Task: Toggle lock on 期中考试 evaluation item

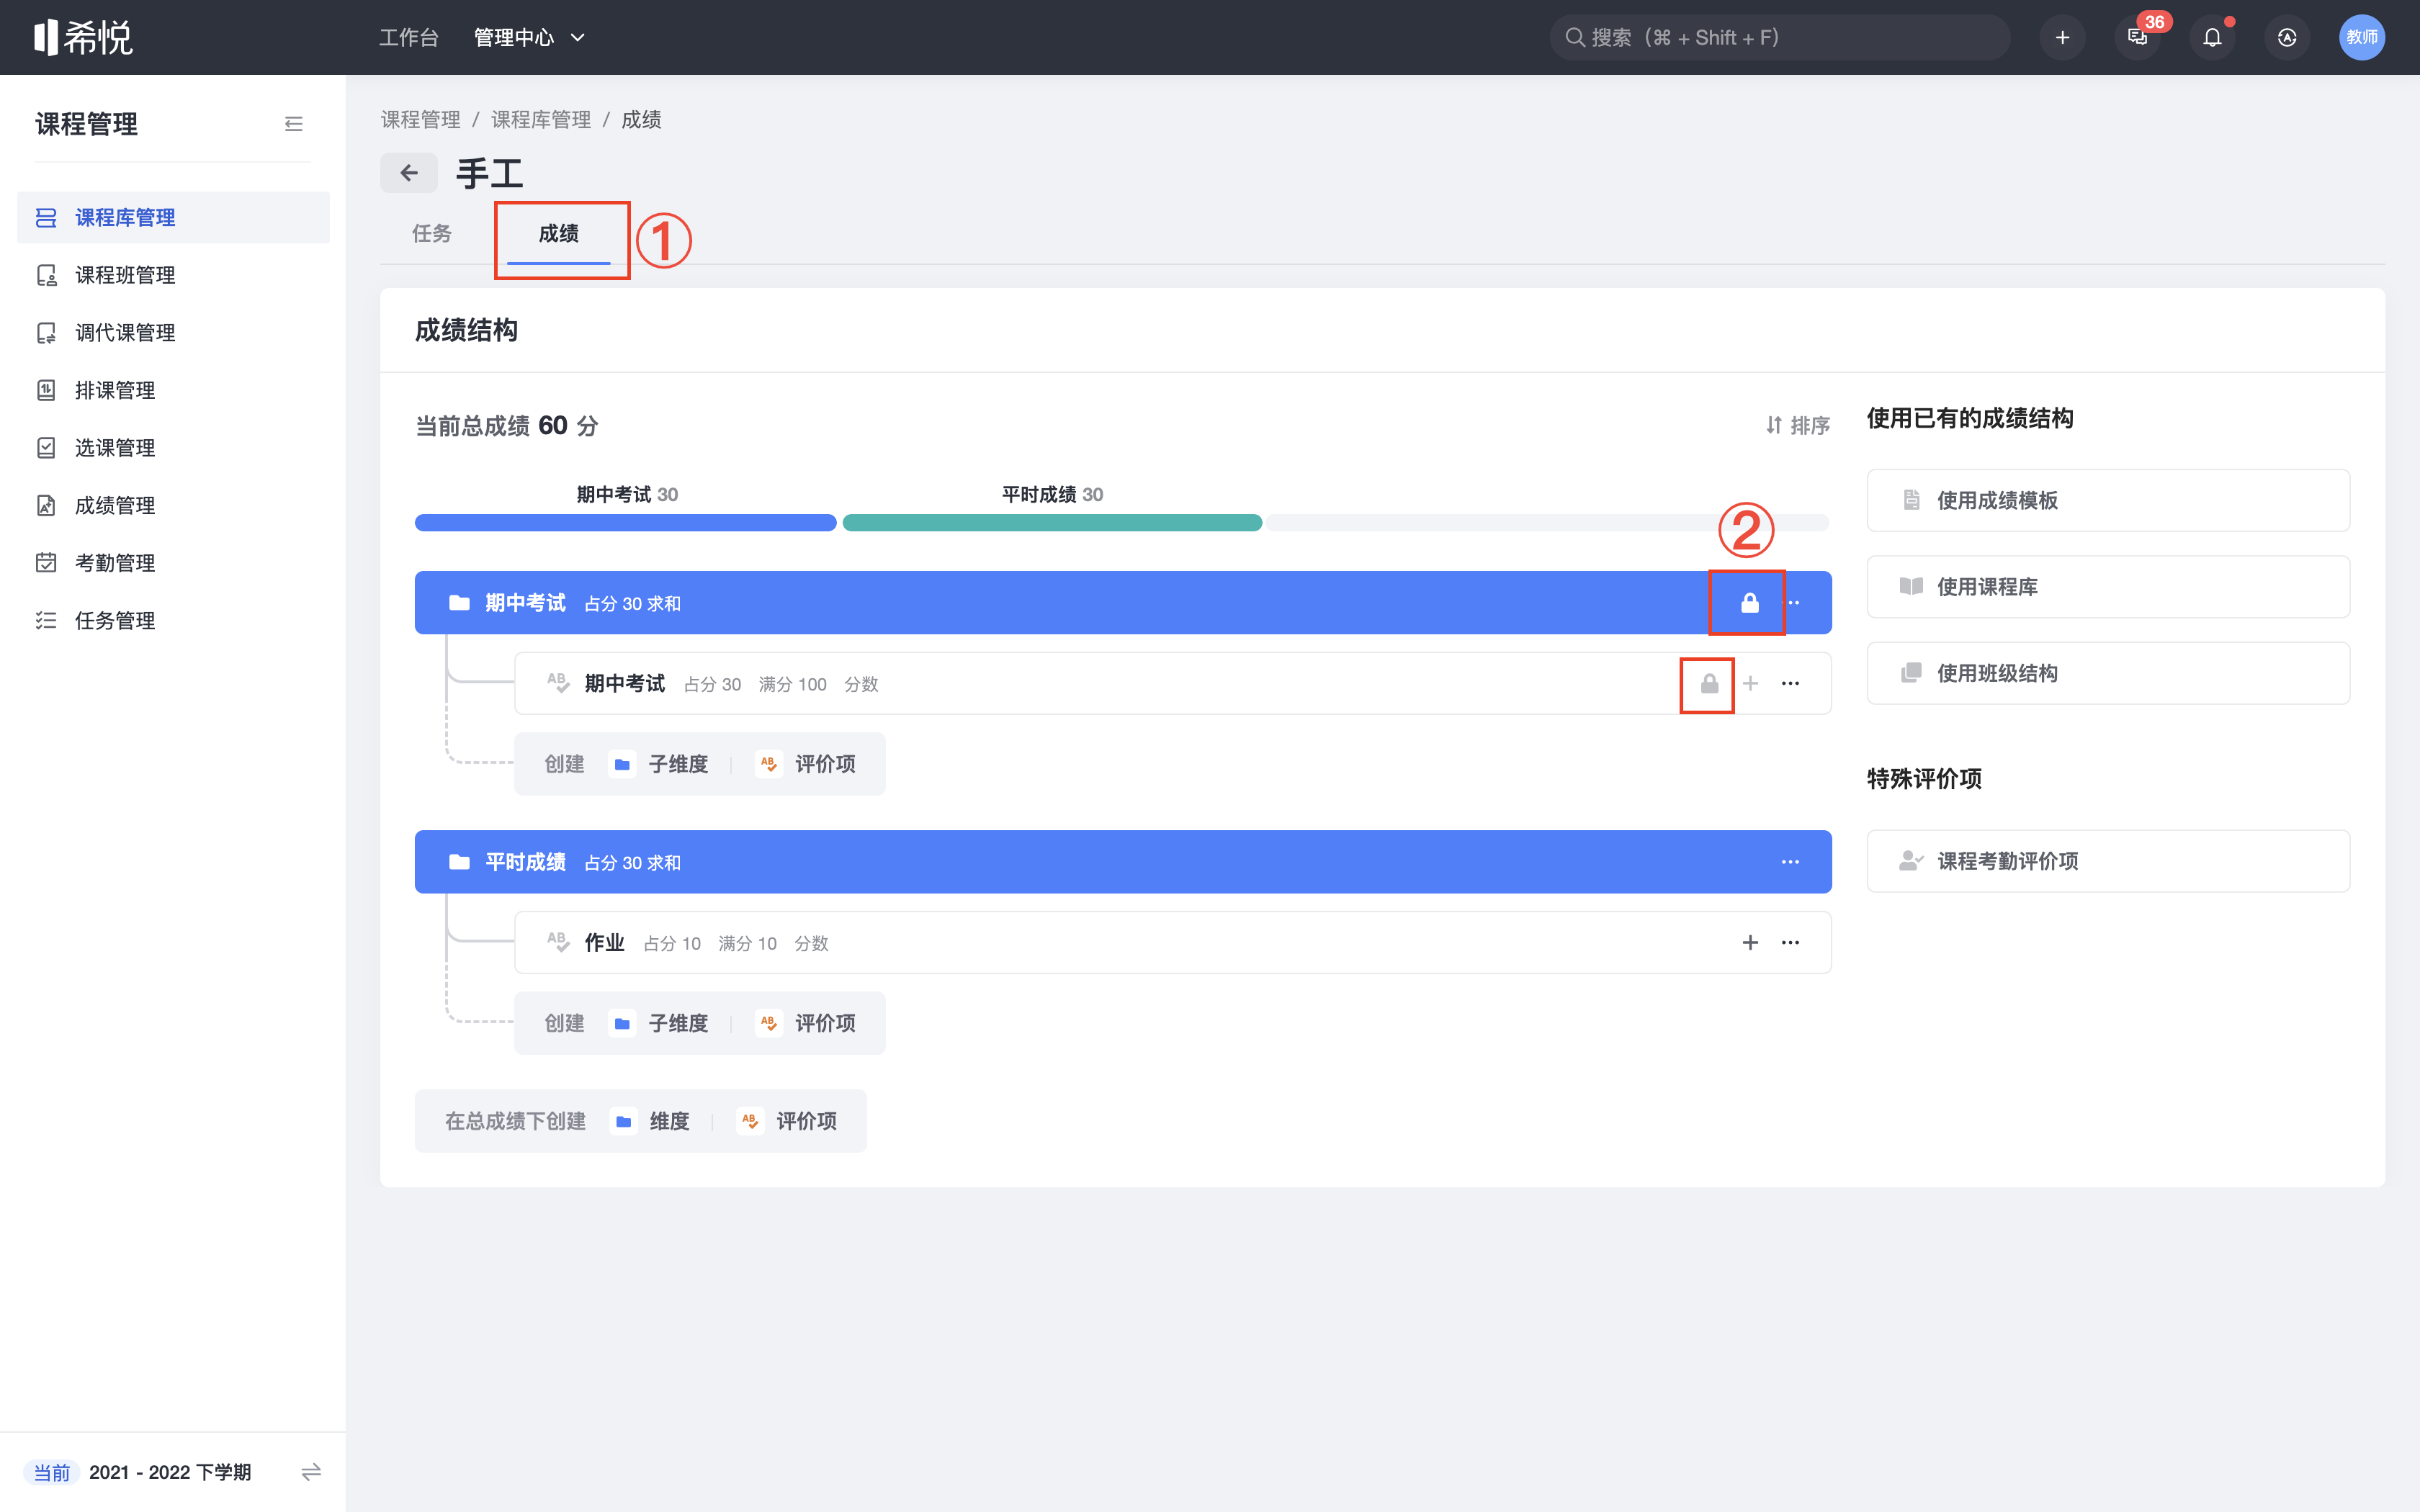Action: (1709, 684)
